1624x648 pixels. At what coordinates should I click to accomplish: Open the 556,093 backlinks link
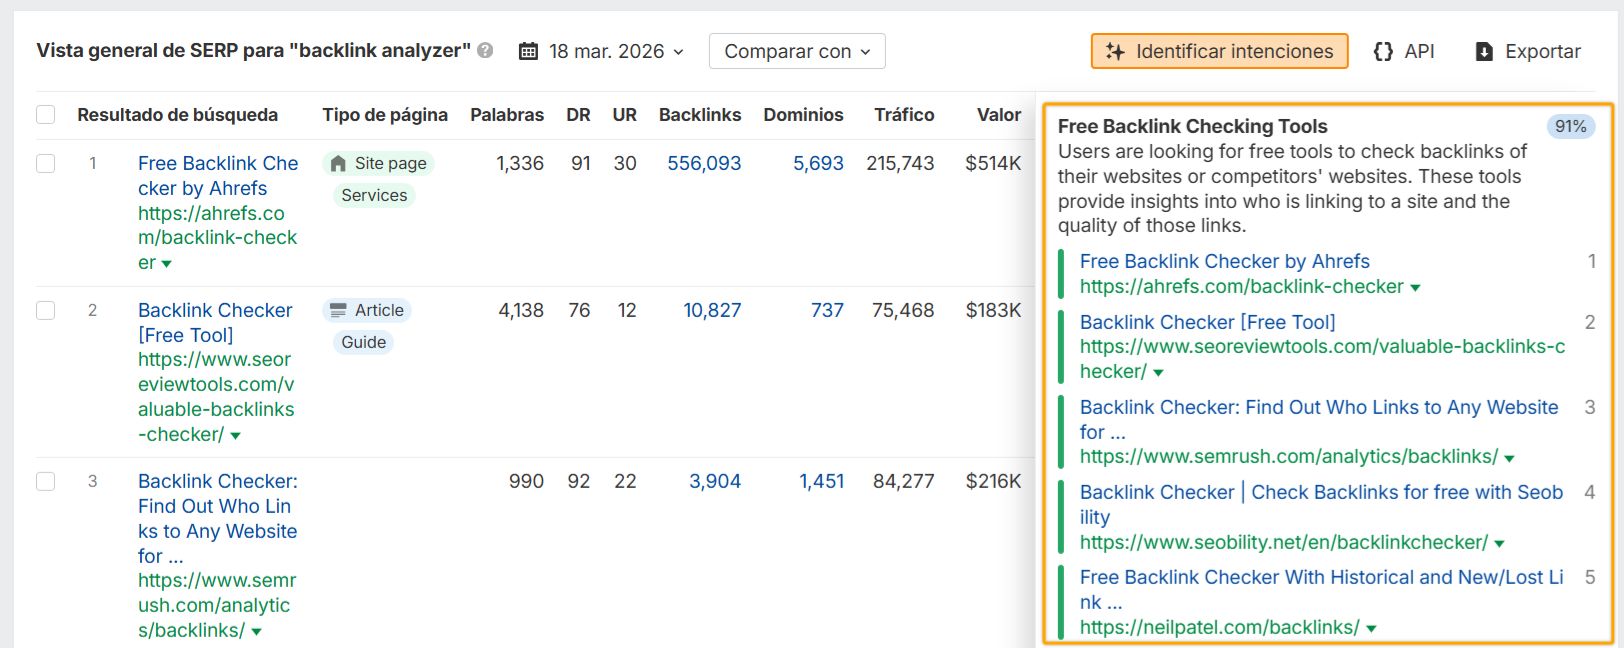[x=704, y=163]
